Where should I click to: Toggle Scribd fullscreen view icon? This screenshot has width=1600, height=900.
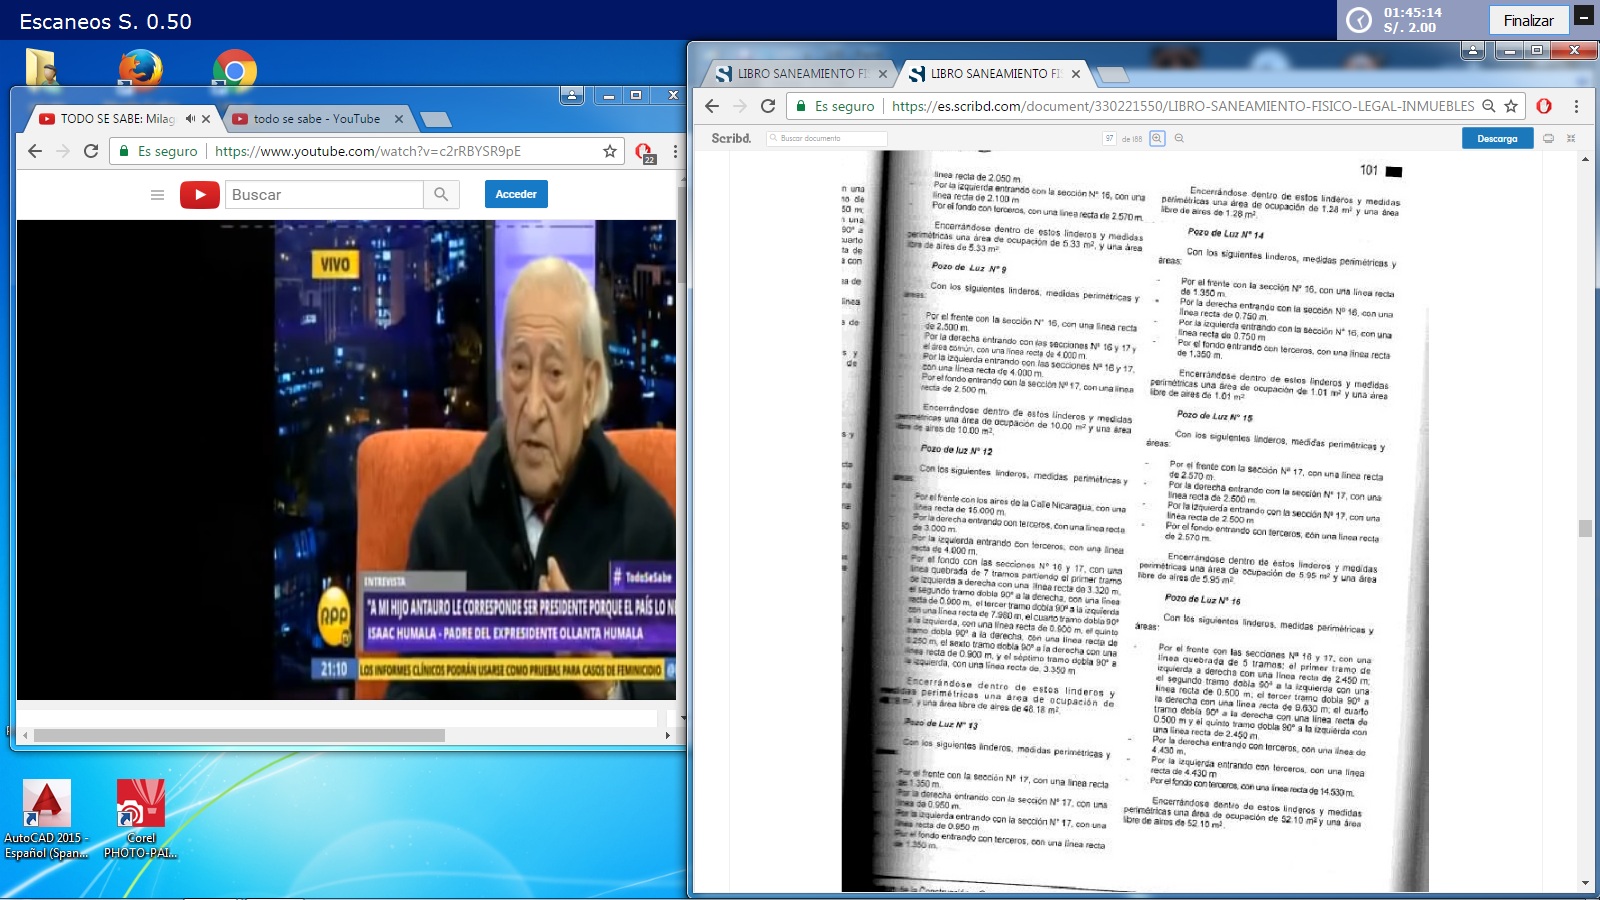1571,139
